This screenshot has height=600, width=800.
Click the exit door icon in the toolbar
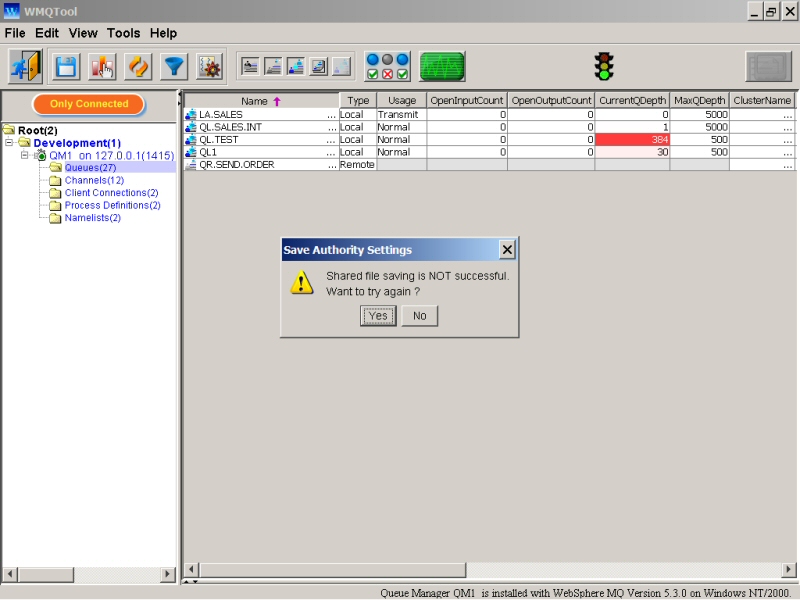pyautogui.click(x=25, y=66)
